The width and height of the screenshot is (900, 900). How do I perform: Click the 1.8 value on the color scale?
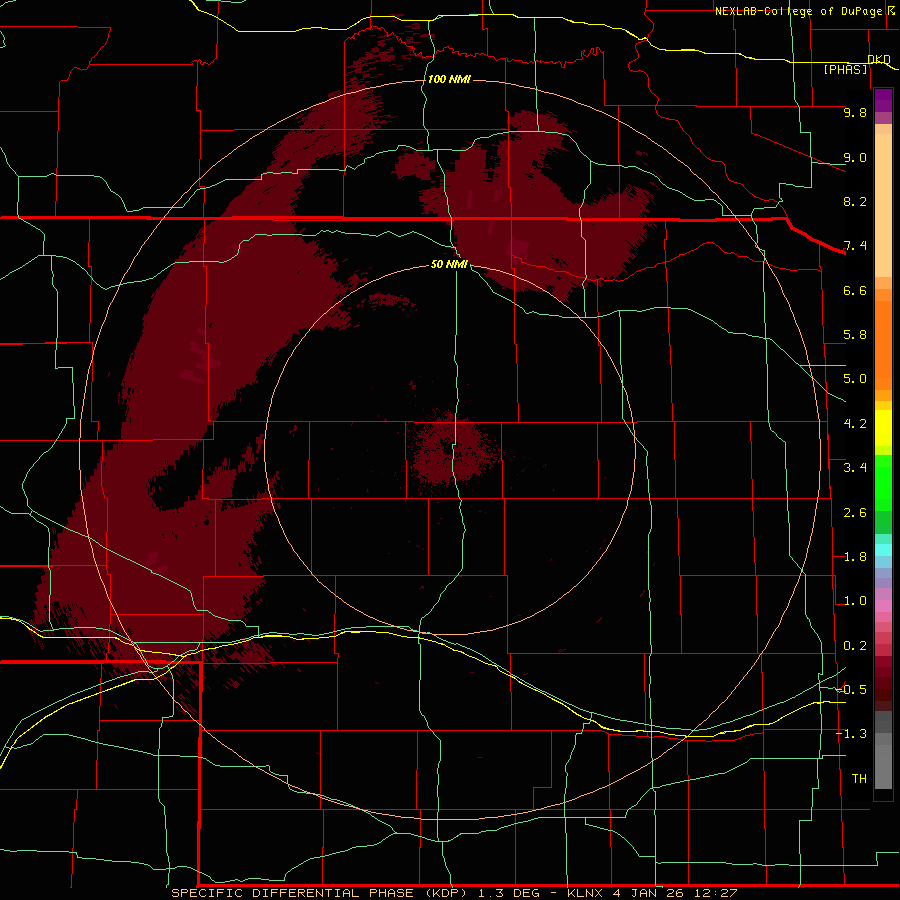coord(855,557)
